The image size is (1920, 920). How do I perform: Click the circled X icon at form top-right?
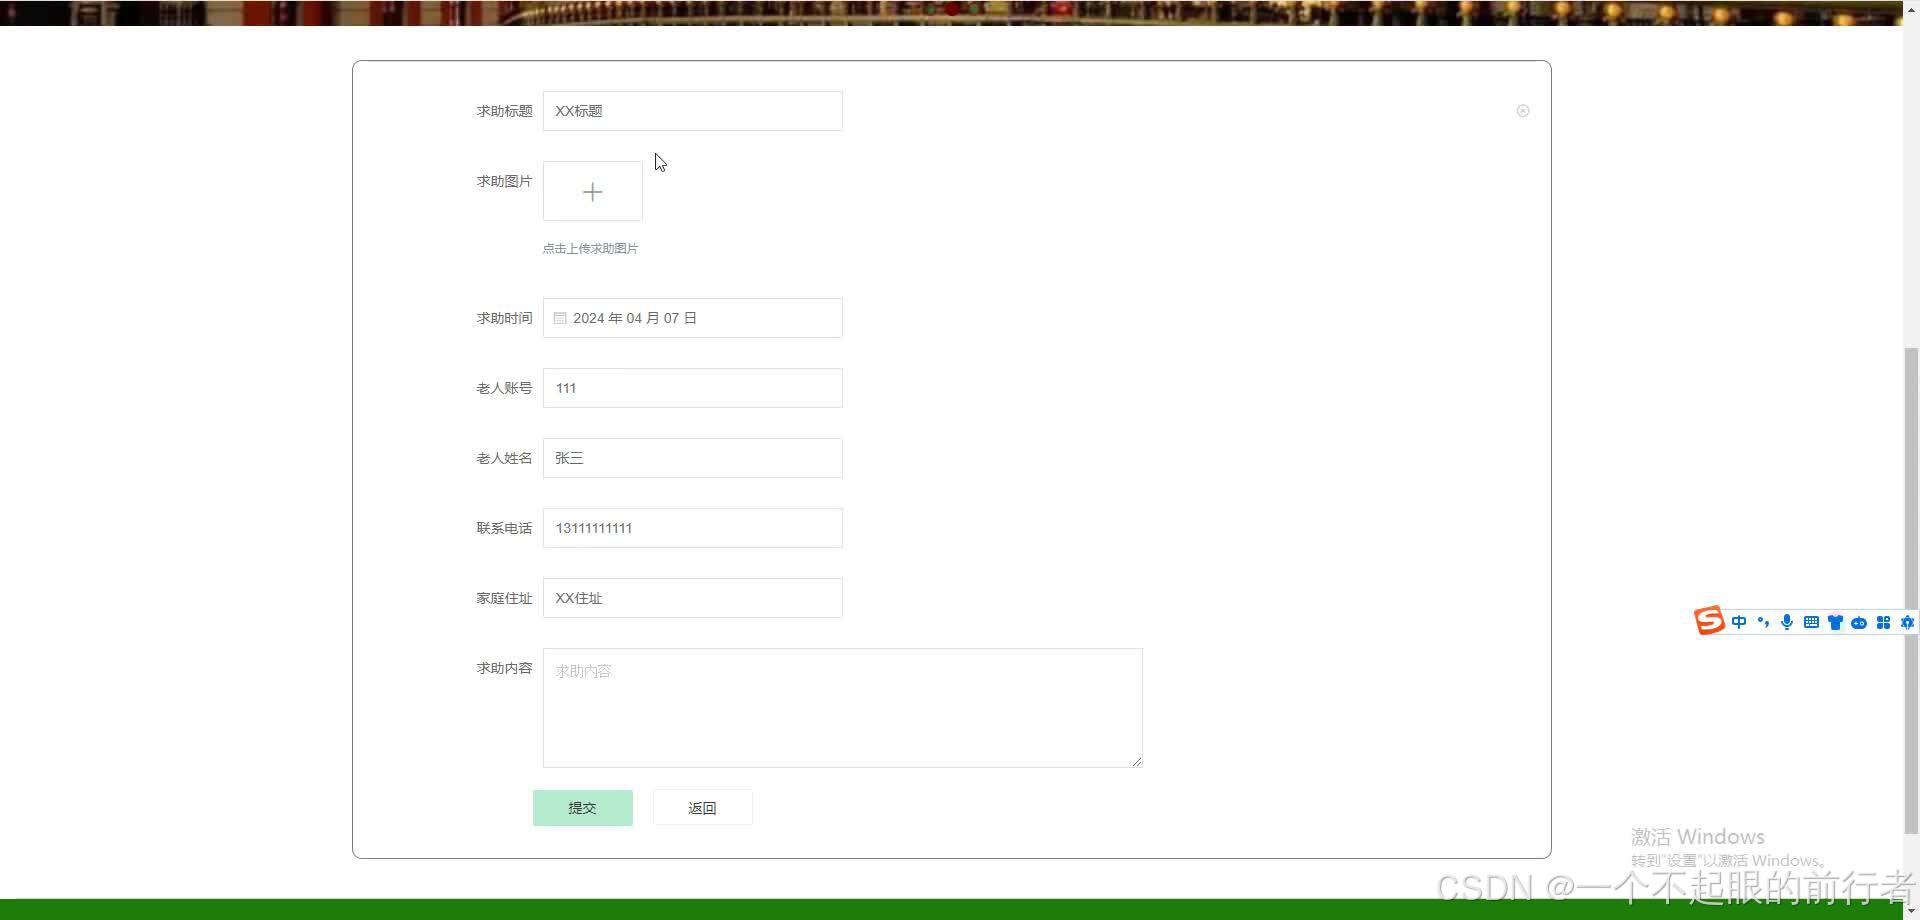pos(1523,111)
